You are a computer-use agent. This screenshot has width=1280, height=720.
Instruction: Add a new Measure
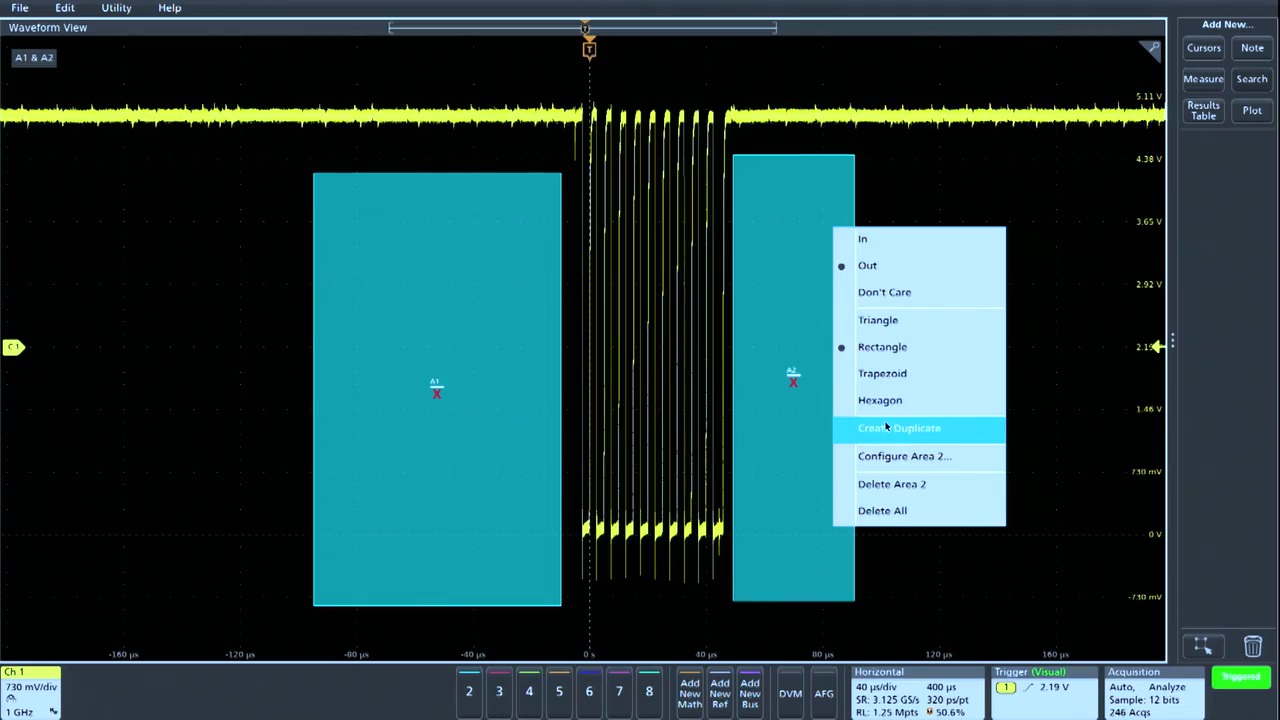tap(1203, 79)
